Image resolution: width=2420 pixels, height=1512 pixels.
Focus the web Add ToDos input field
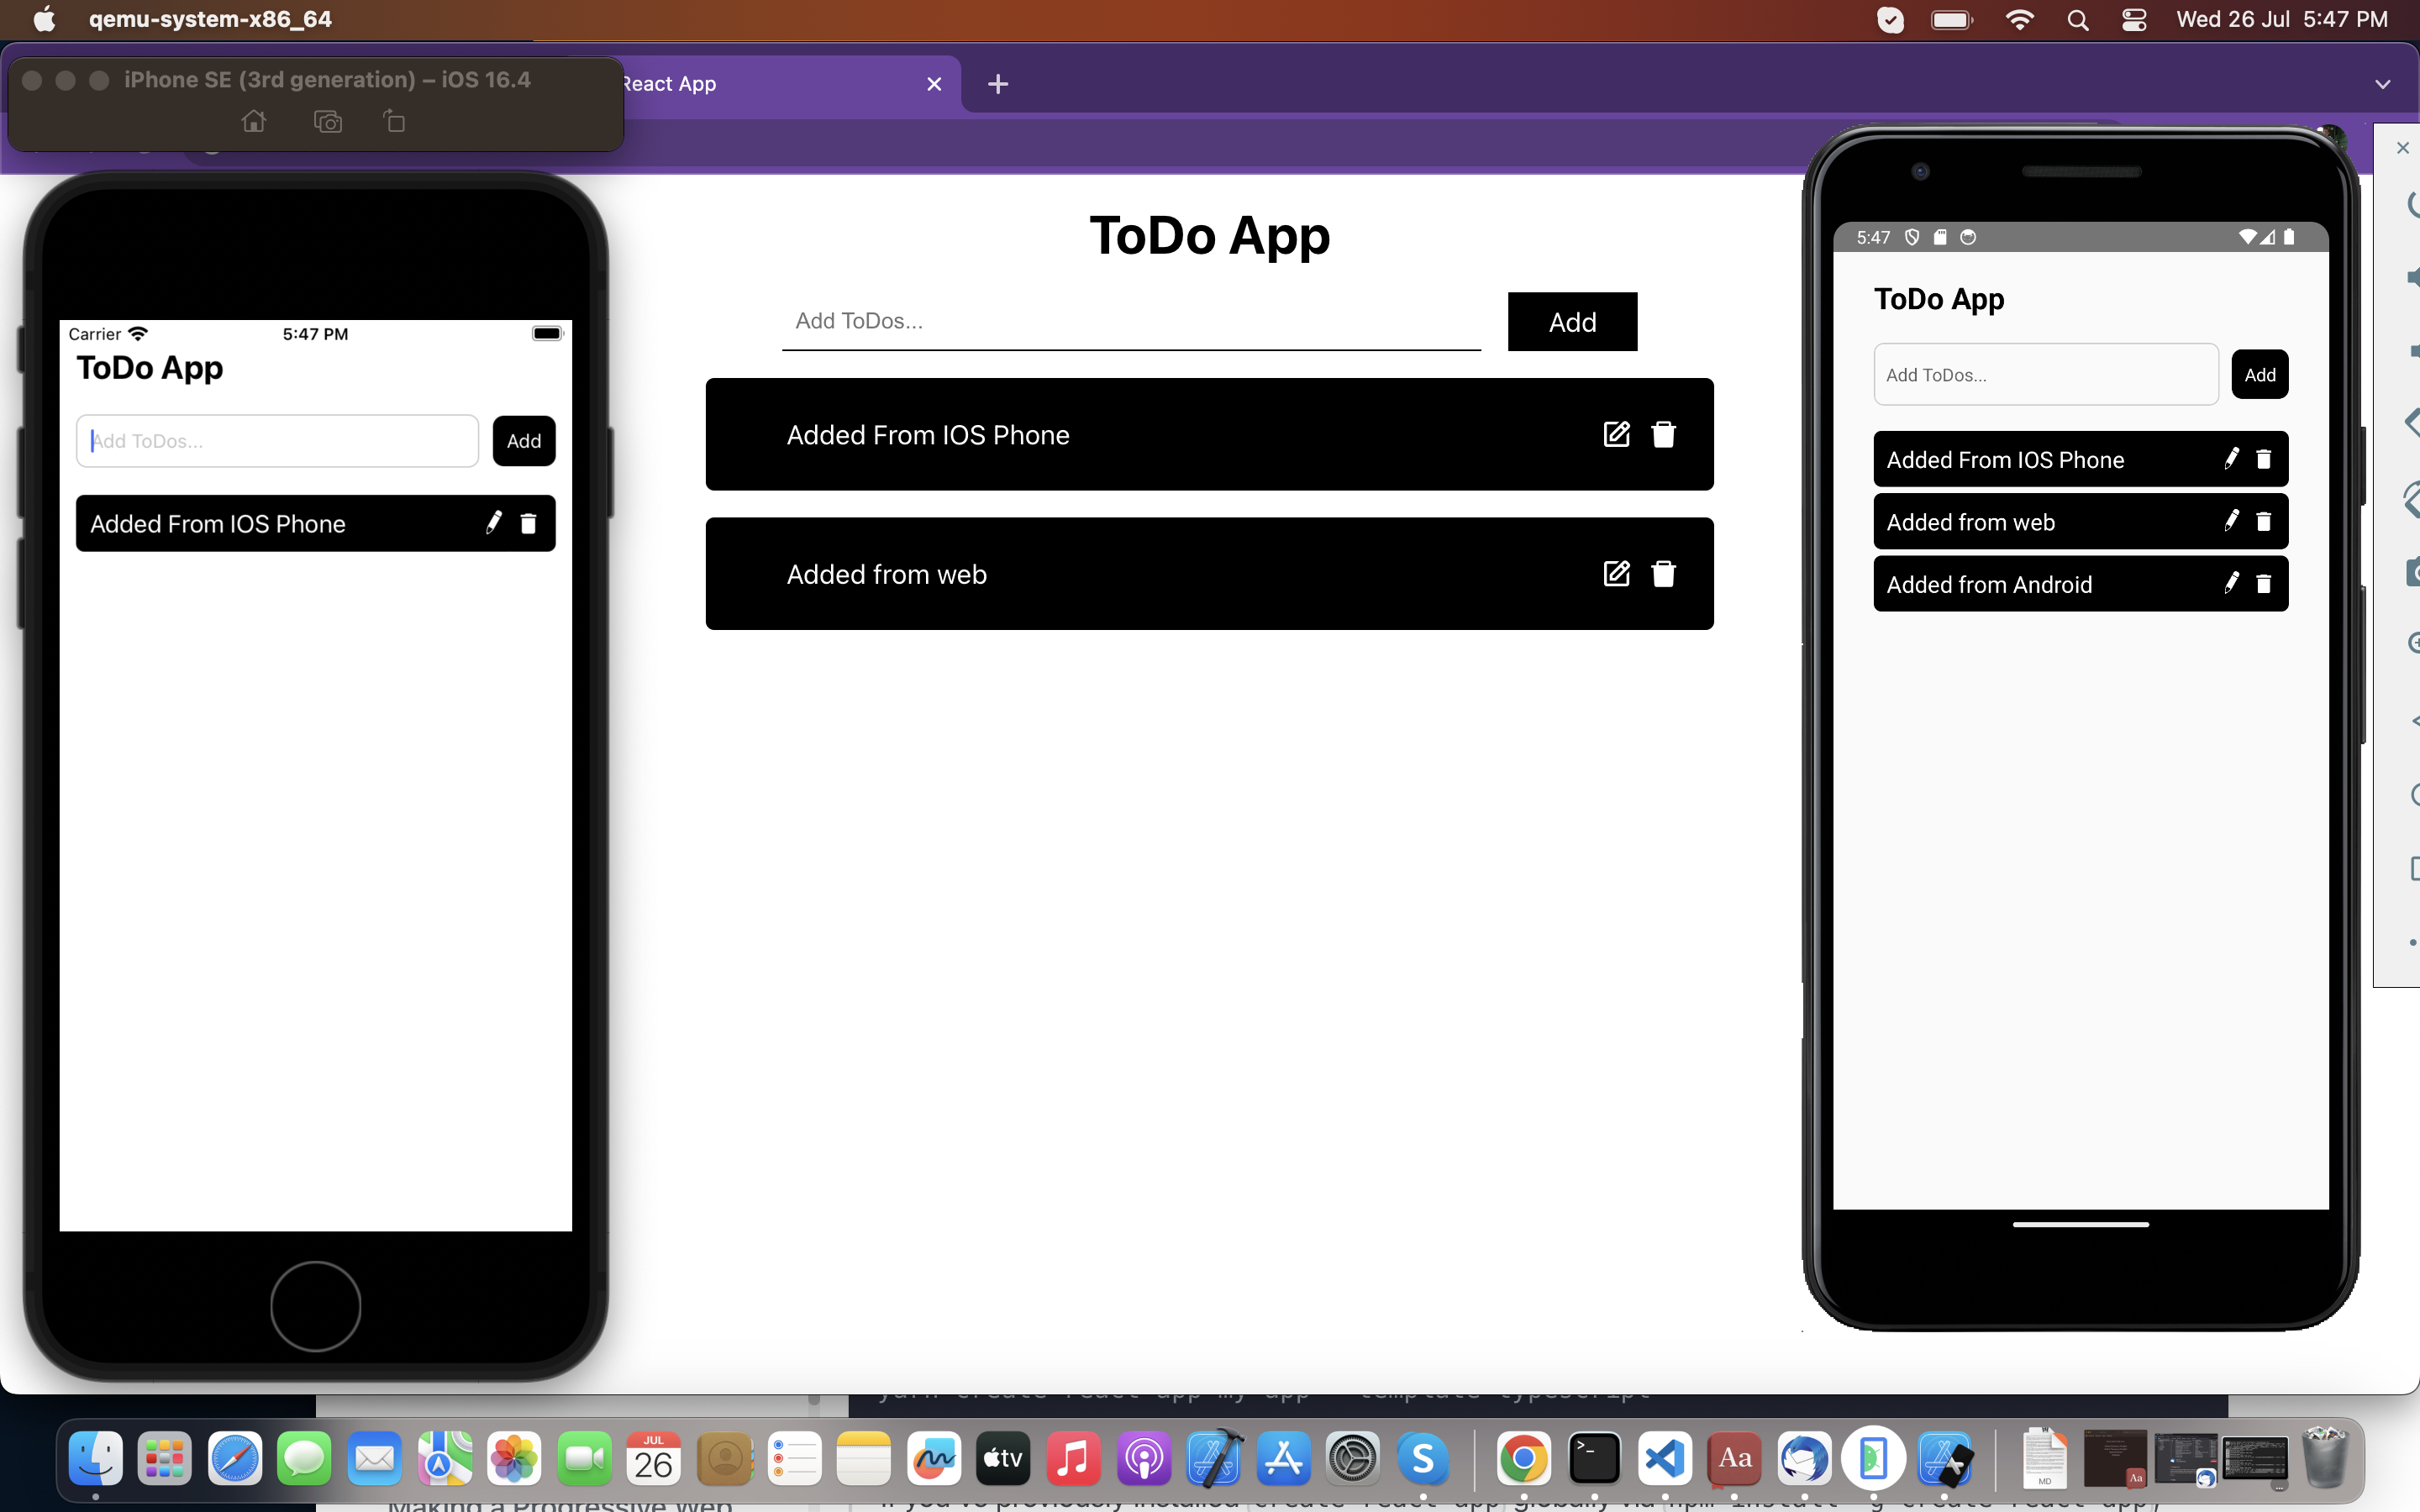[x=1130, y=322]
